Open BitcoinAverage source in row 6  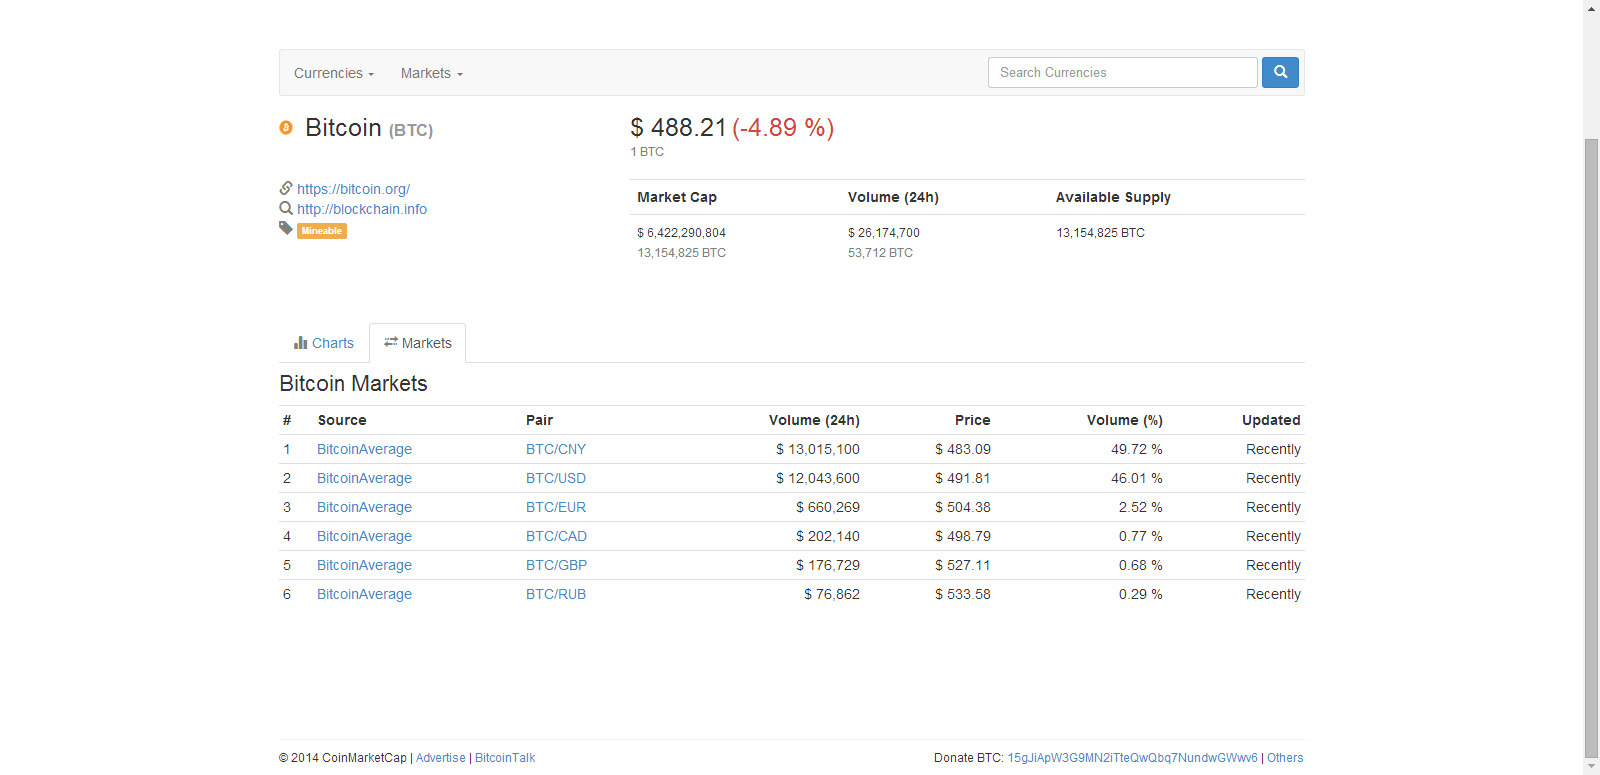pyautogui.click(x=364, y=594)
